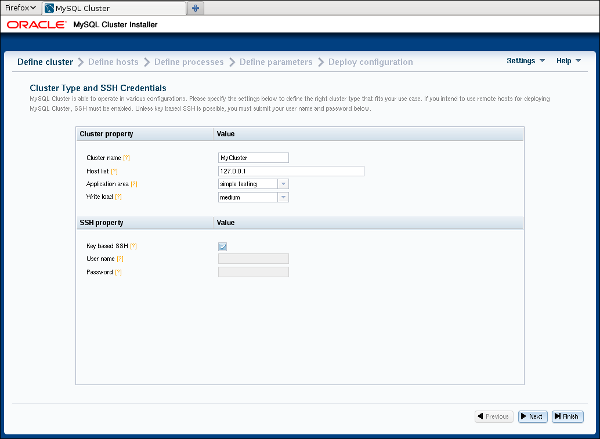The image size is (600, 439).
Task: Show help tooltip for Password
Action: coord(118,272)
